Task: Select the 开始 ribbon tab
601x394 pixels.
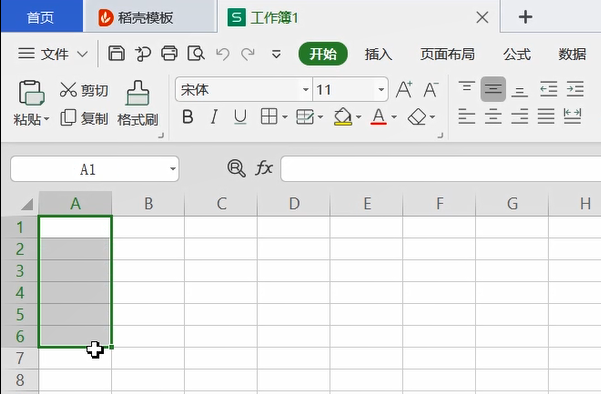Action: pyautogui.click(x=323, y=54)
